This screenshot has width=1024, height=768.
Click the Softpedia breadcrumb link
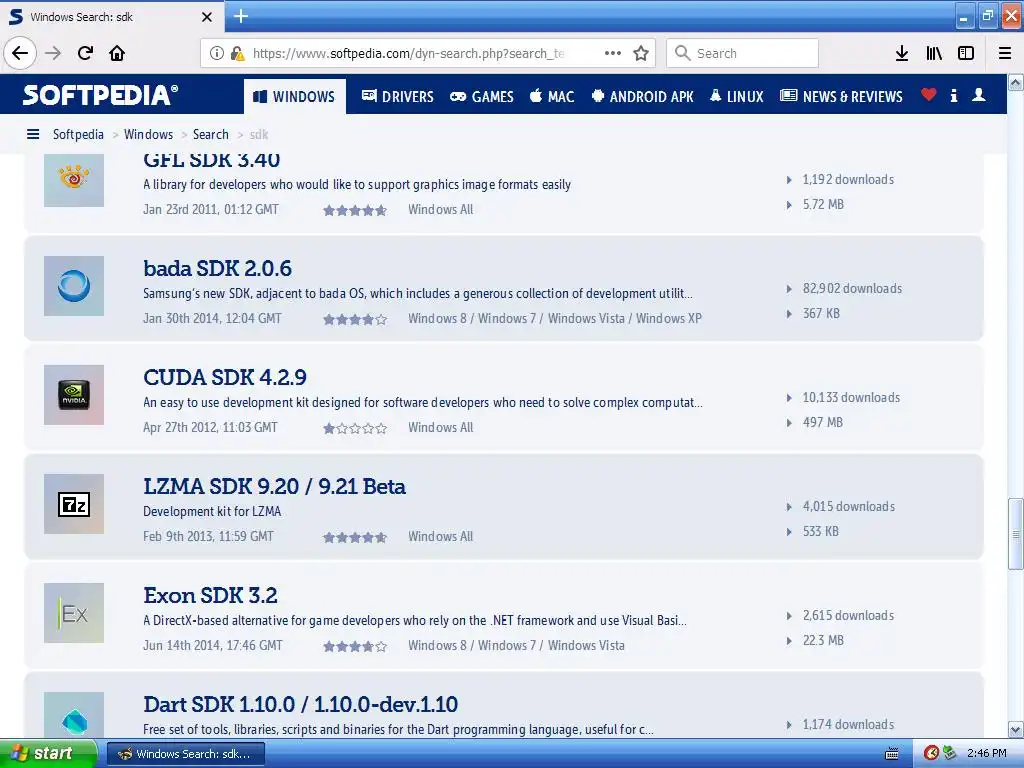click(78, 135)
